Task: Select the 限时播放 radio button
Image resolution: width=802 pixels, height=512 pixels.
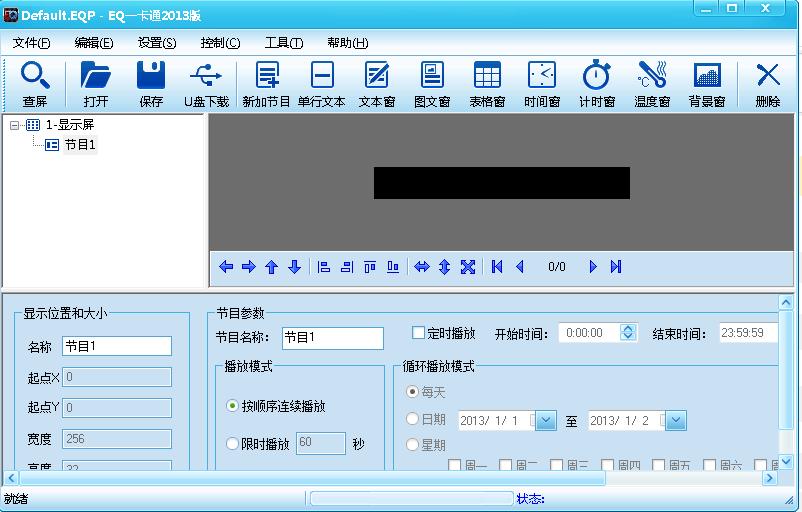Action: click(233, 443)
